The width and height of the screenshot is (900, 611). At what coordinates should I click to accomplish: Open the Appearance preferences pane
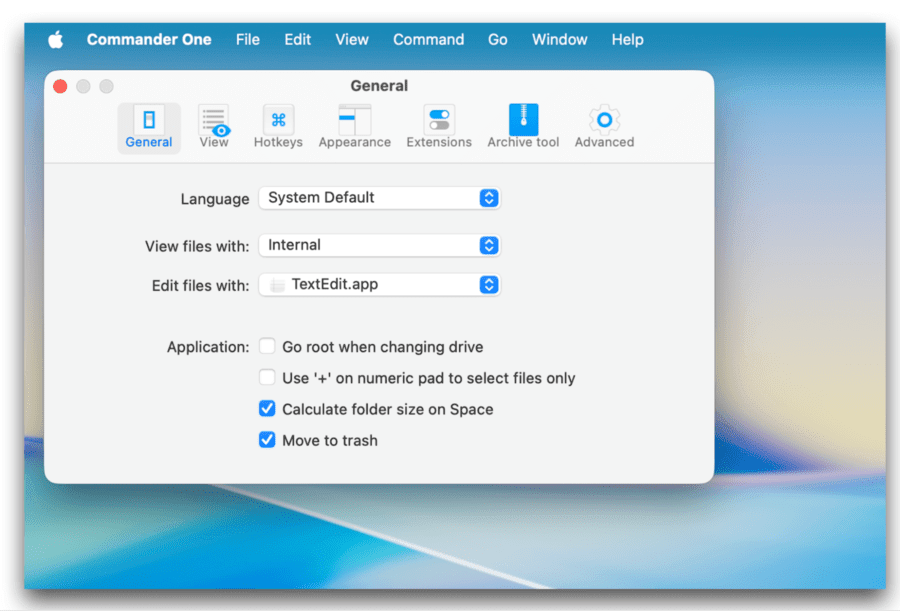pyautogui.click(x=354, y=125)
